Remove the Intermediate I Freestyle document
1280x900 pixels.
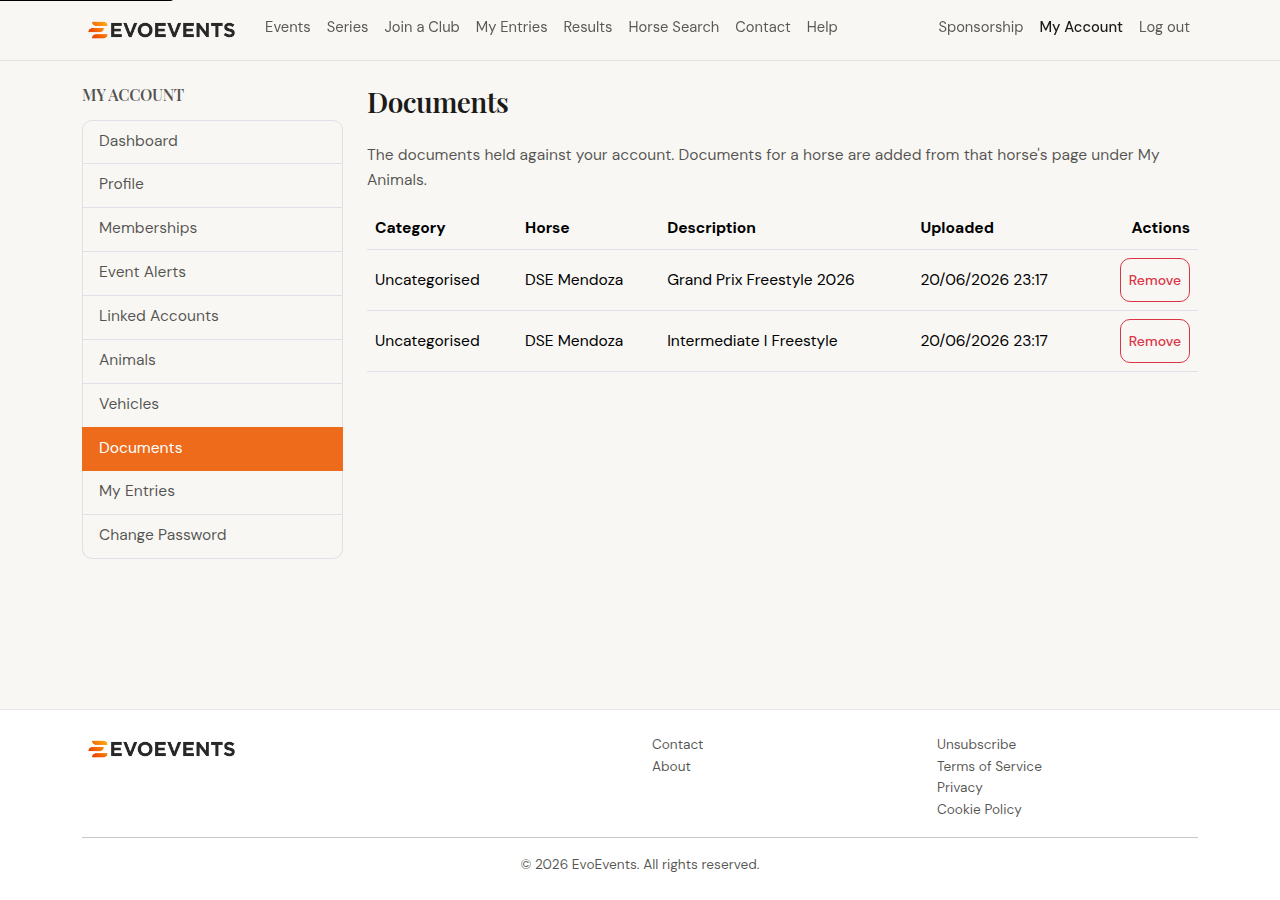pyautogui.click(x=1154, y=341)
